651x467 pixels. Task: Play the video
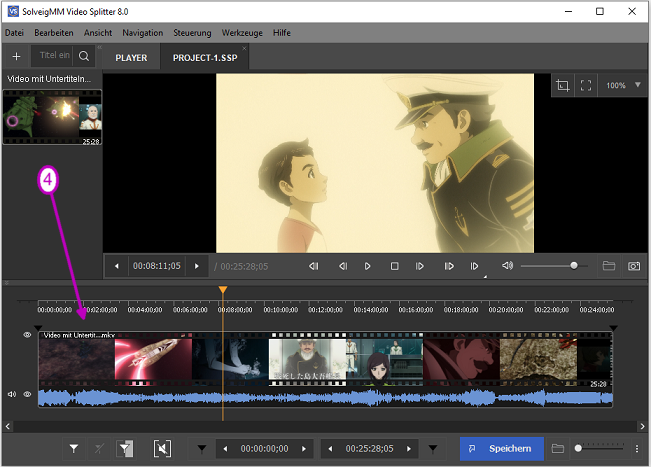[x=367, y=266]
